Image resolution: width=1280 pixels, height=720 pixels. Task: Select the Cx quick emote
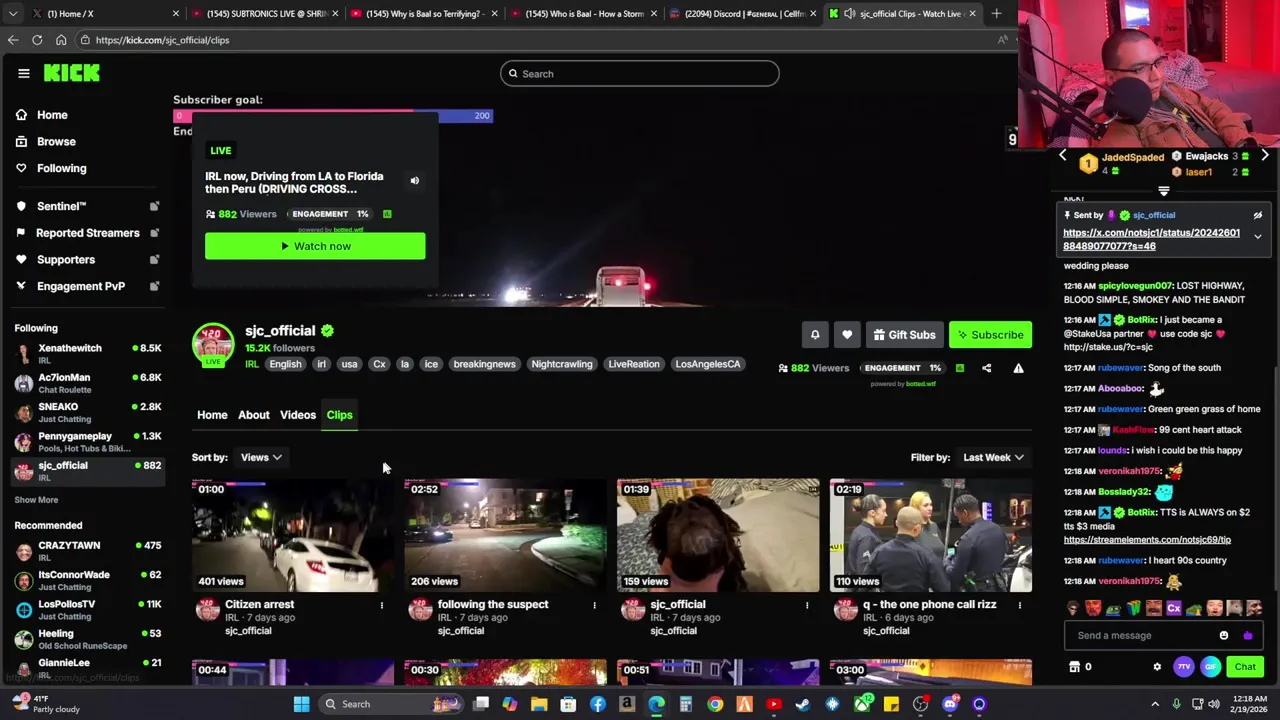[1174, 608]
